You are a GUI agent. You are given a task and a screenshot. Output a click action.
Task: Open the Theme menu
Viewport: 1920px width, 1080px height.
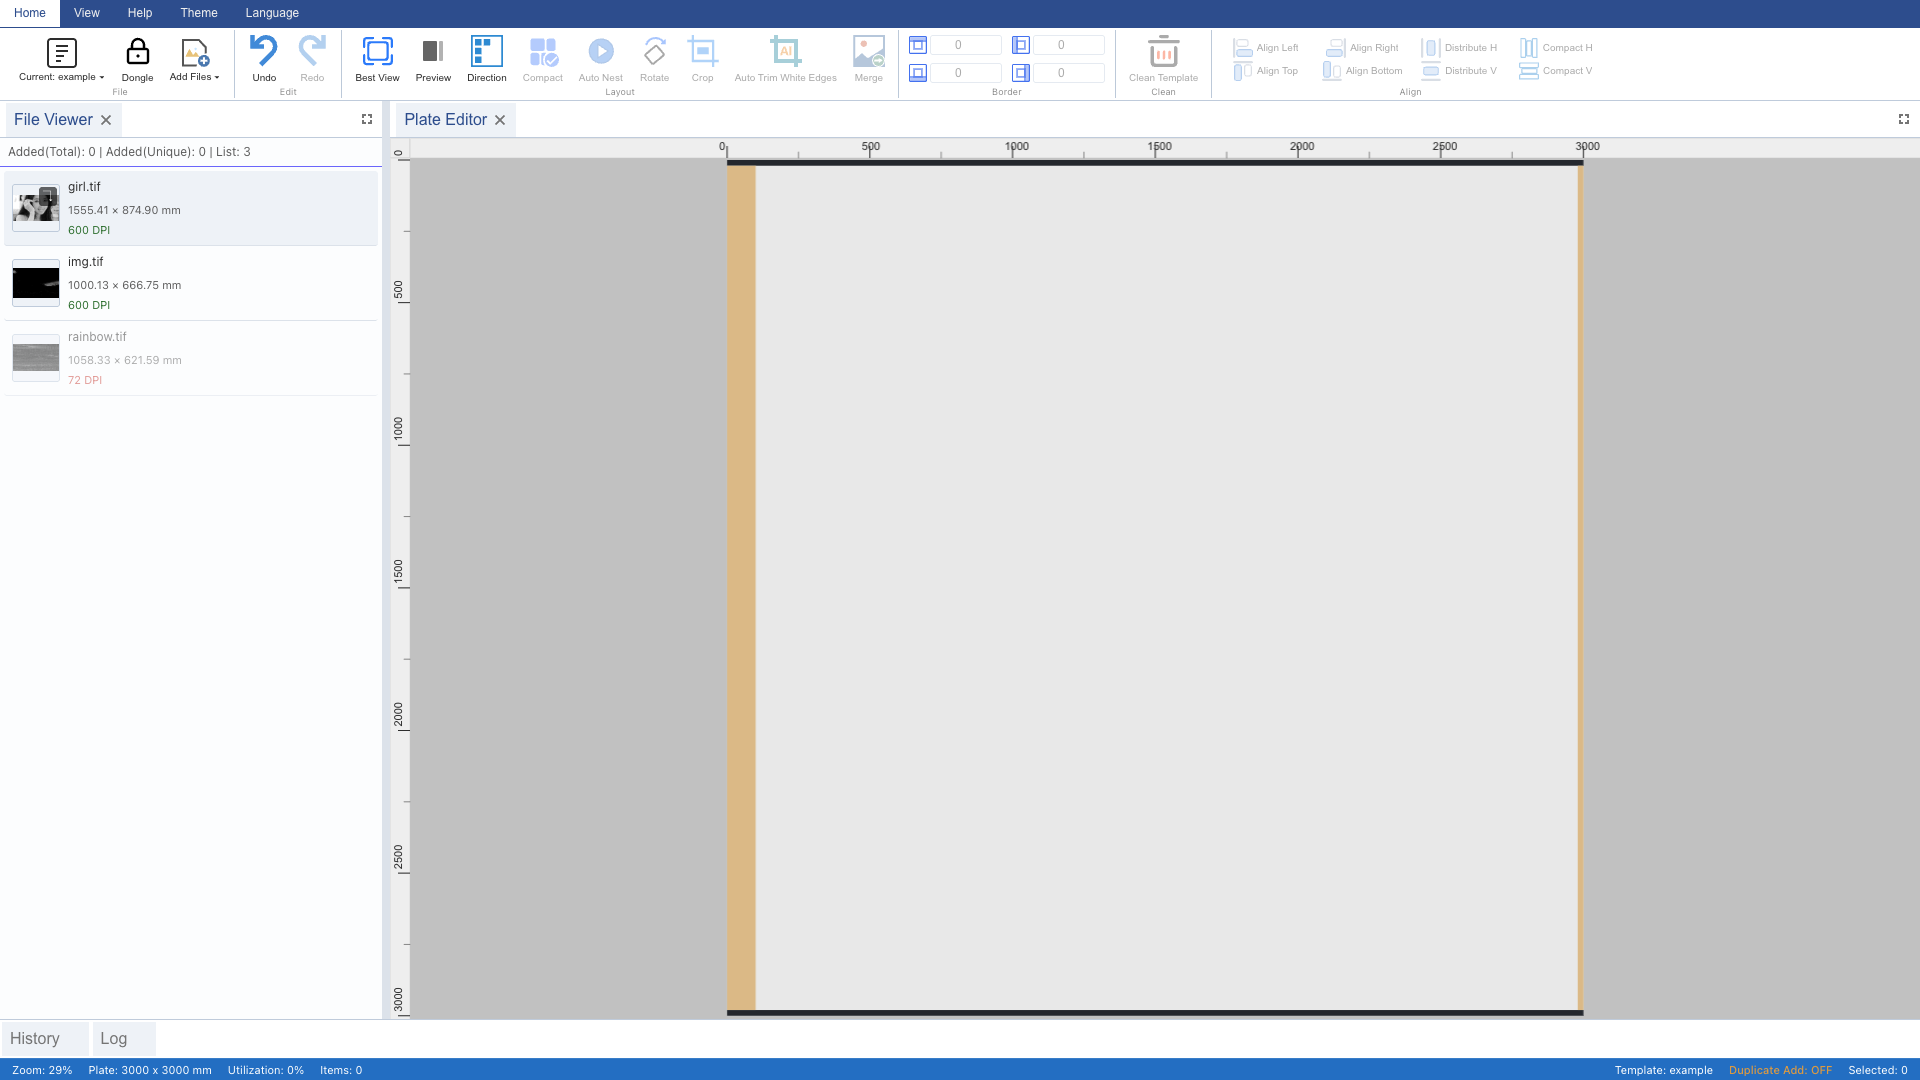[x=199, y=13]
